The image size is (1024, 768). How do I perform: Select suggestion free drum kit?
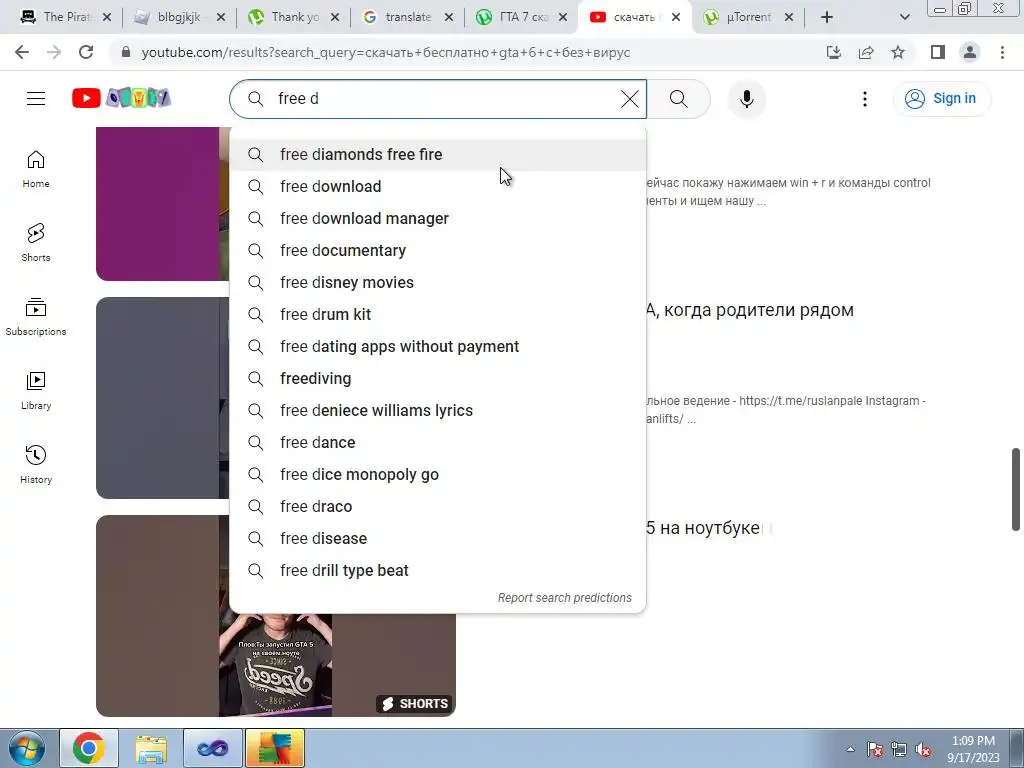click(x=438, y=314)
